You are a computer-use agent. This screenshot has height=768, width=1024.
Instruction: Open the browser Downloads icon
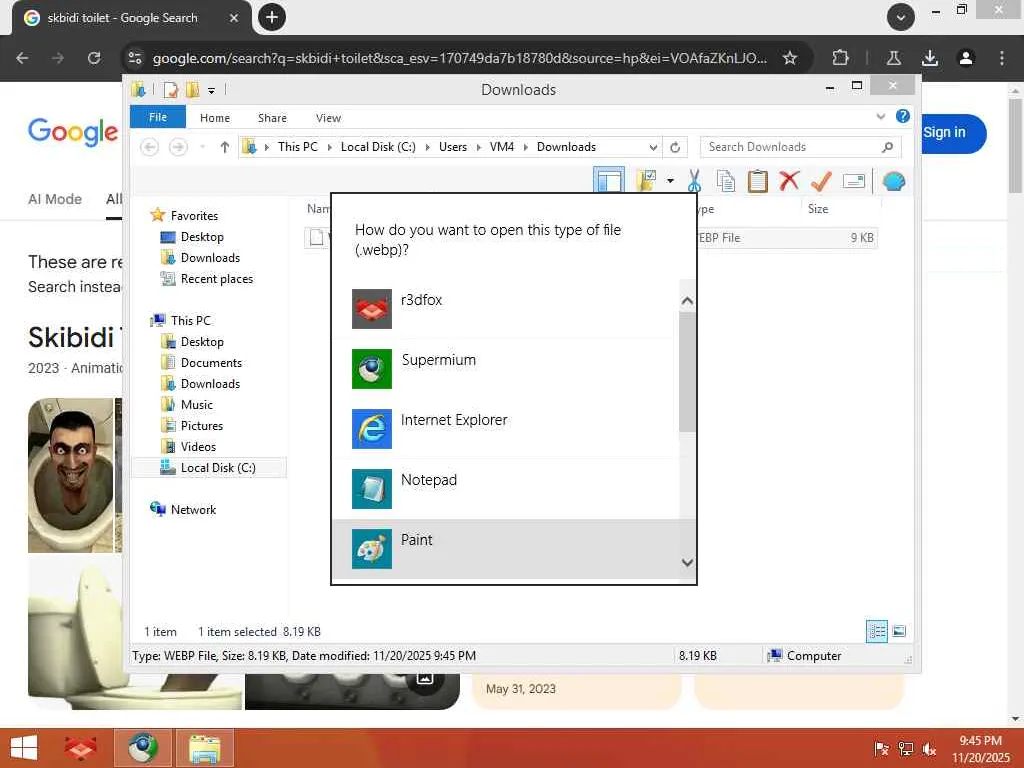[x=929, y=58]
